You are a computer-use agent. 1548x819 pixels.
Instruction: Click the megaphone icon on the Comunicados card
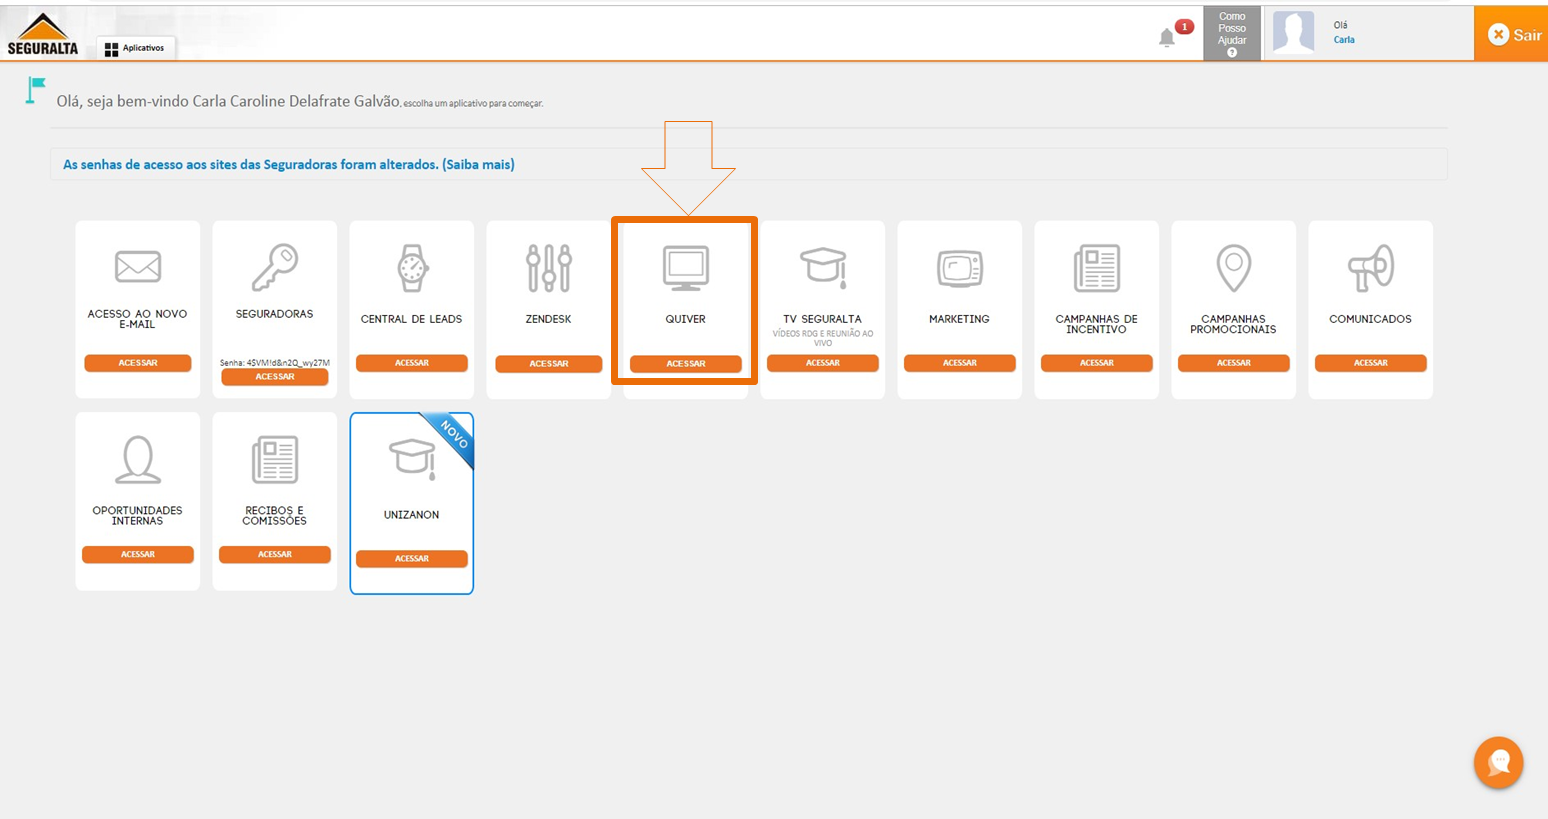pyautogui.click(x=1370, y=268)
